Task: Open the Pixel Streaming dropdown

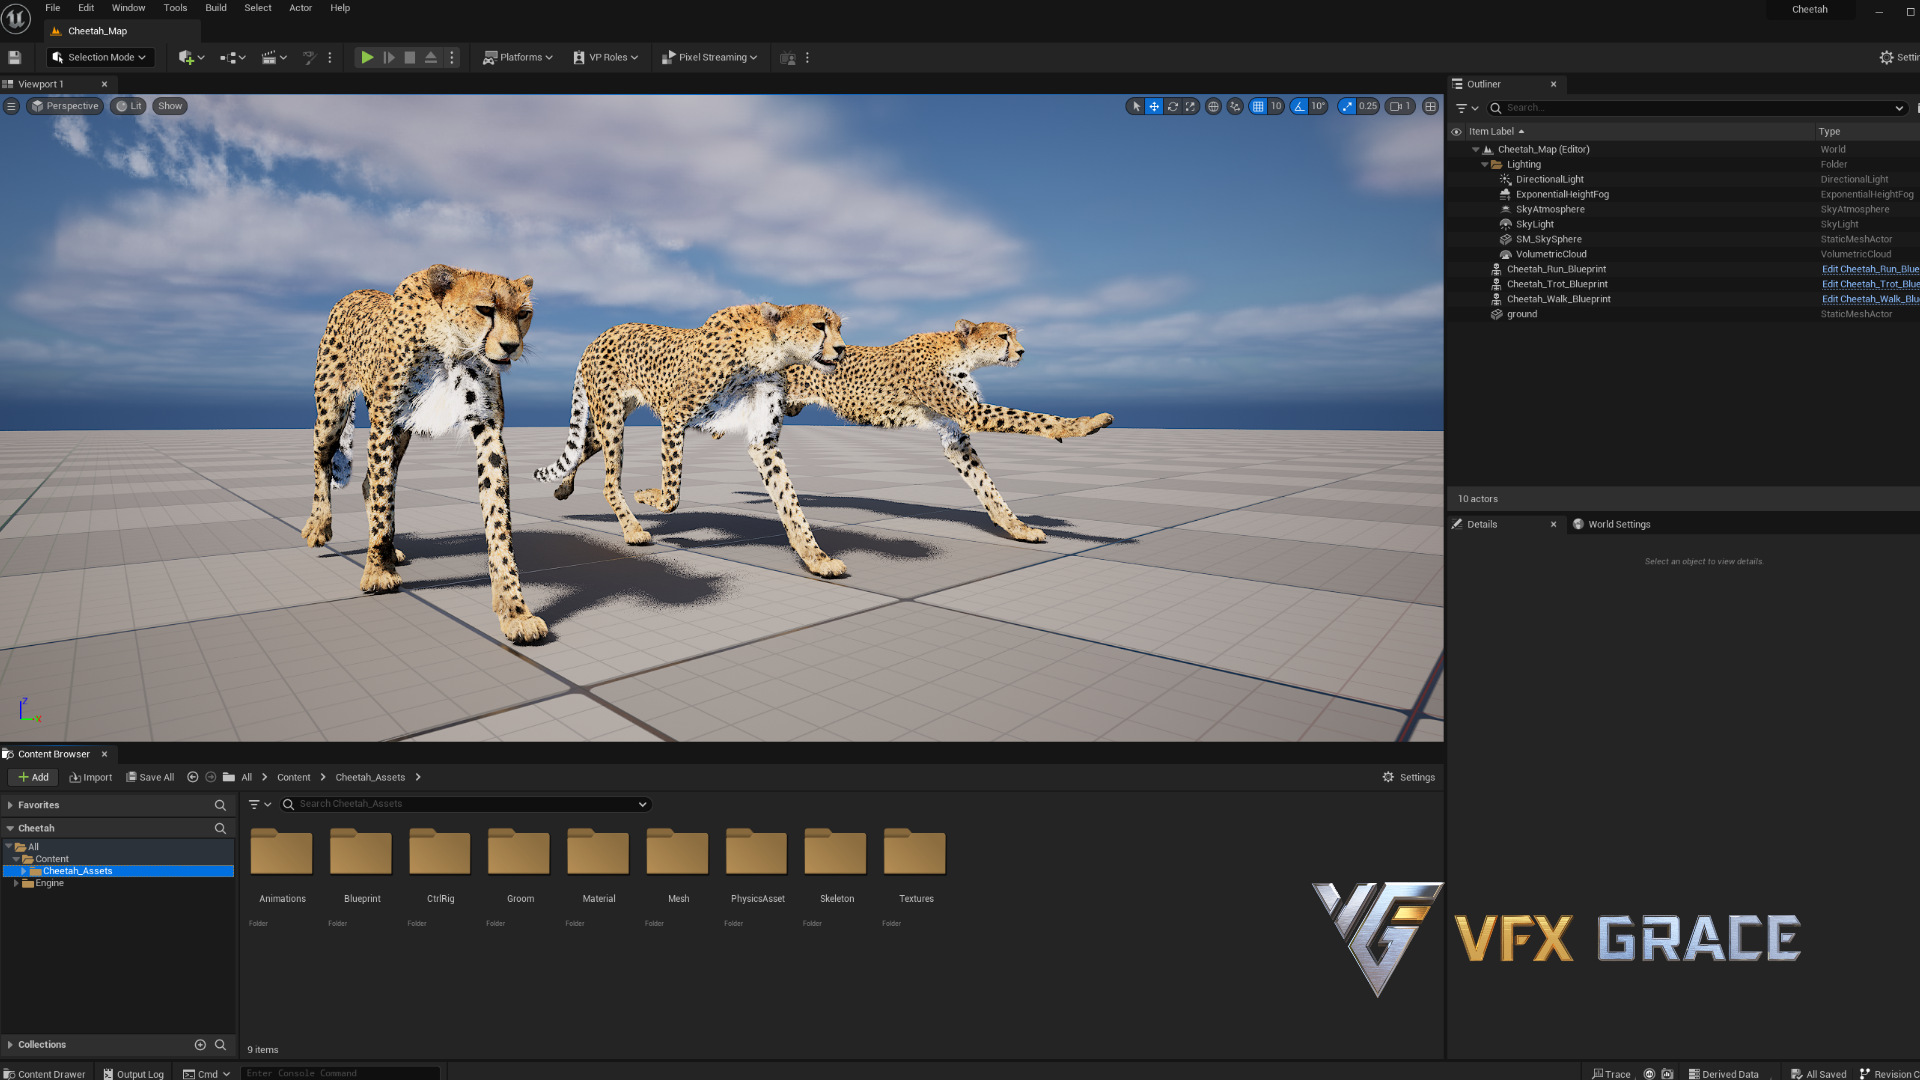Action: click(709, 58)
